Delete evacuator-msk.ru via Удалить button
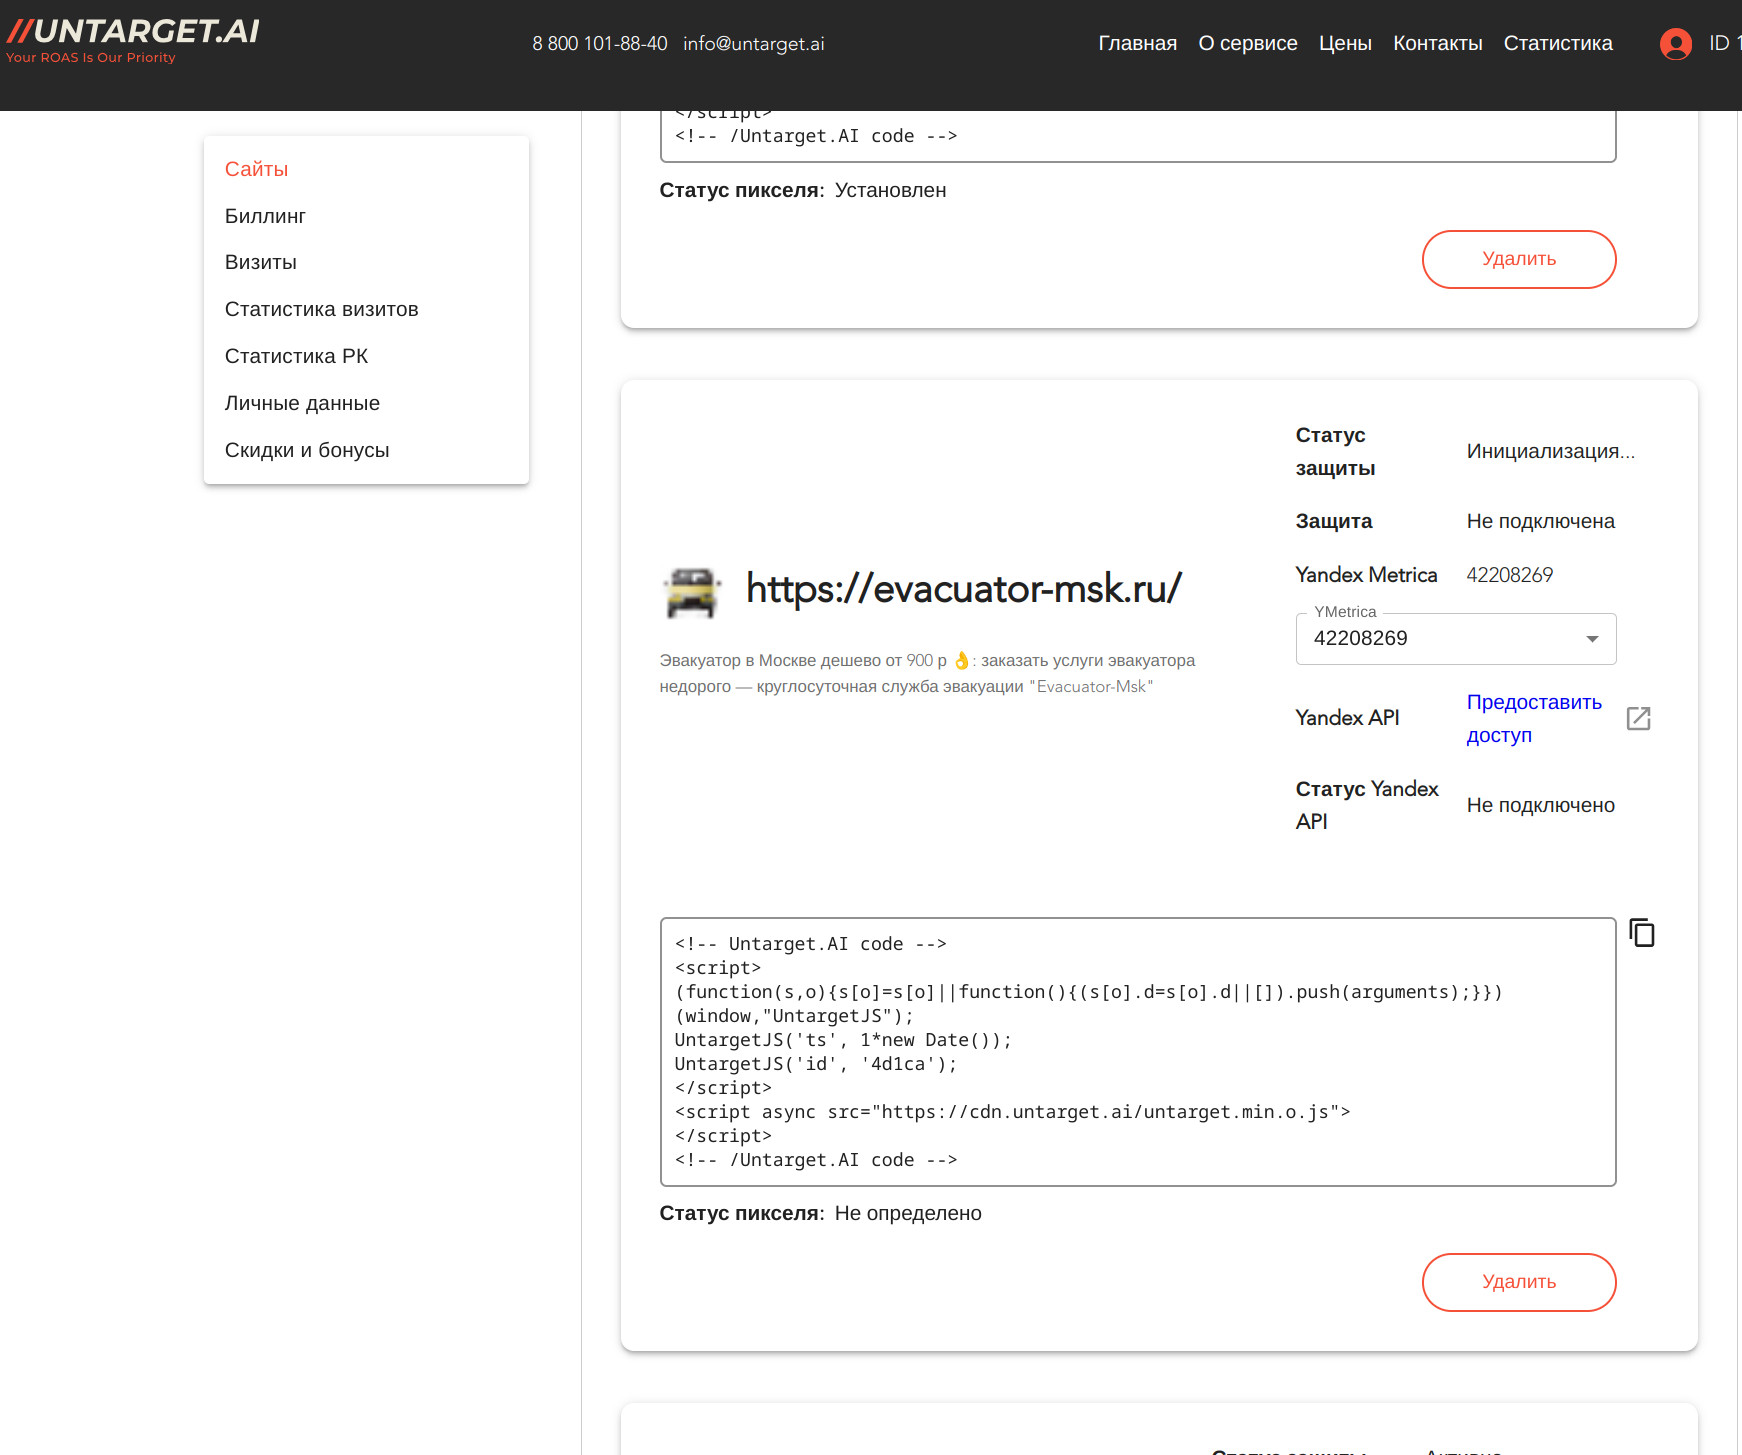This screenshot has width=1742, height=1455. [1518, 1282]
